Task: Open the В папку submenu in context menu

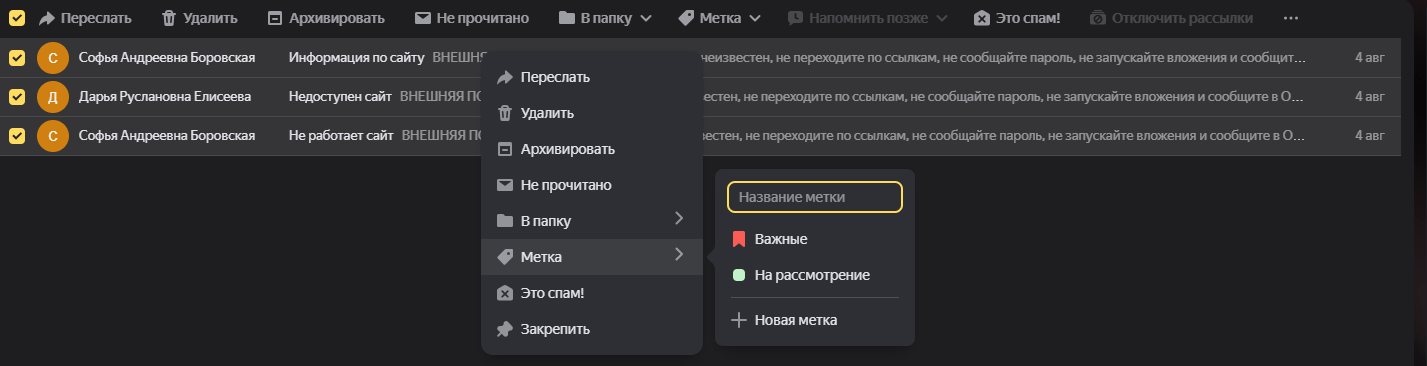Action: point(592,220)
